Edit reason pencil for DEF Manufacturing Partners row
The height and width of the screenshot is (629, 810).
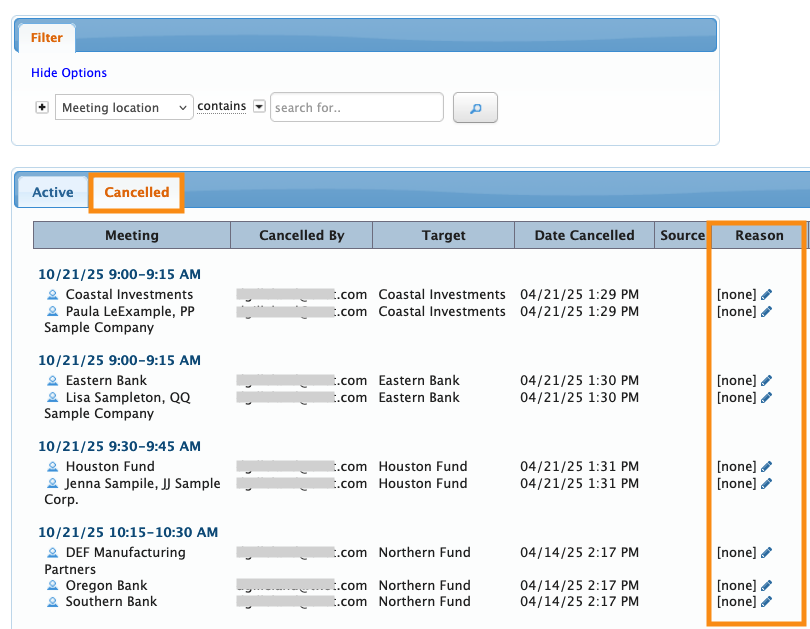pyautogui.click(x=767, y=553)
